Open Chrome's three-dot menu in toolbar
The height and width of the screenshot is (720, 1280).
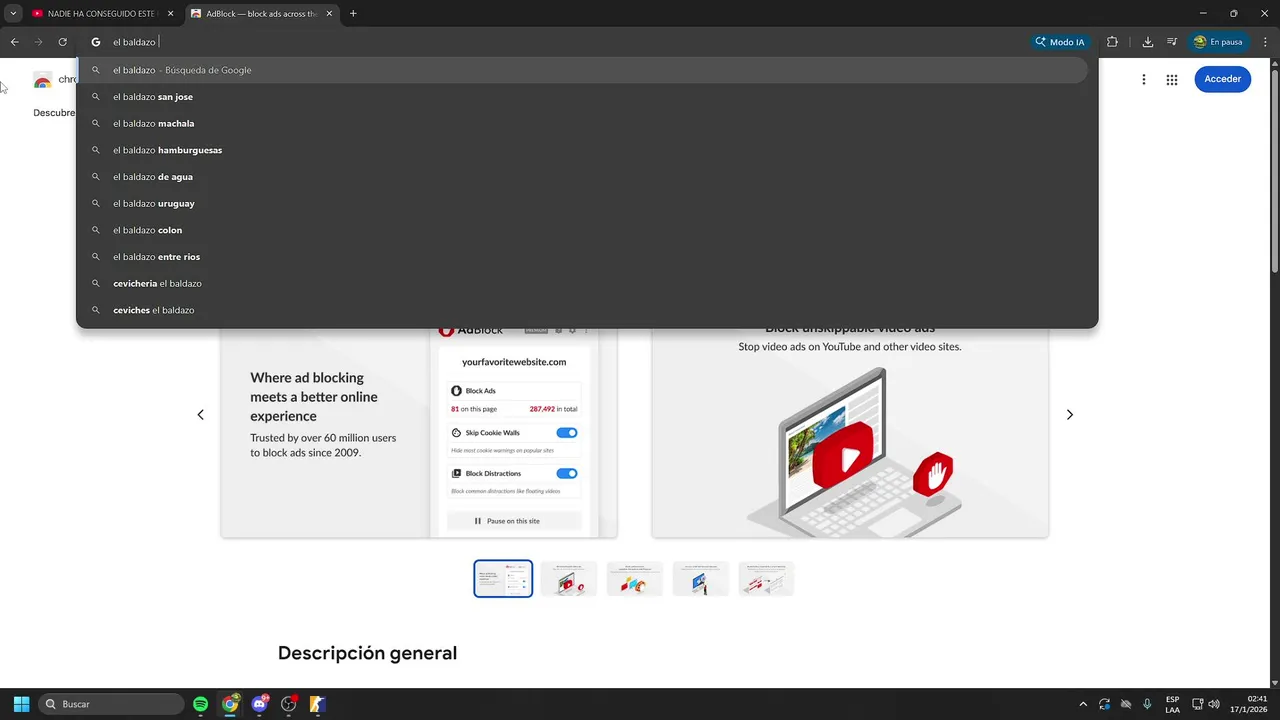(1264, 42)
